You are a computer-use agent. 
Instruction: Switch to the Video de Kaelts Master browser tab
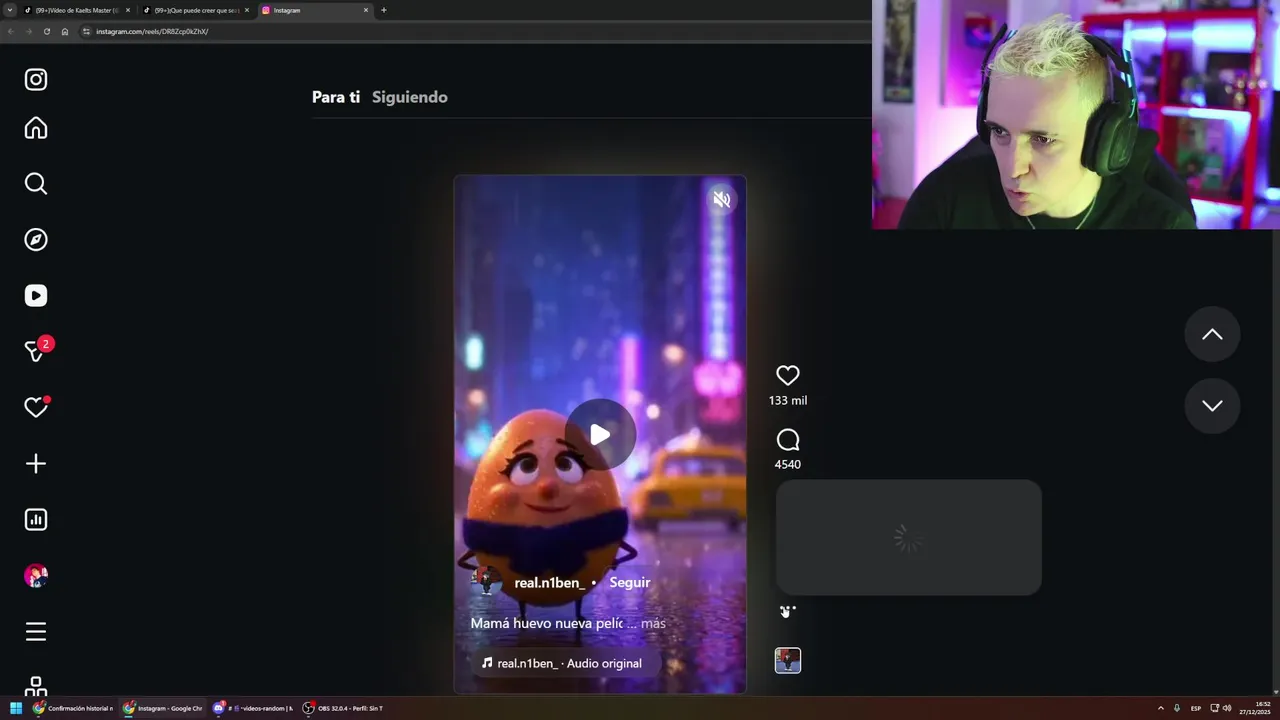[x=78, y=10]
